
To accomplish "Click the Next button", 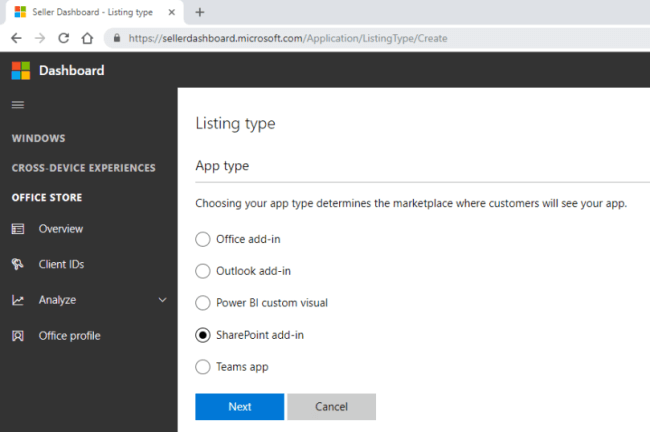I will tap(240, 407).
